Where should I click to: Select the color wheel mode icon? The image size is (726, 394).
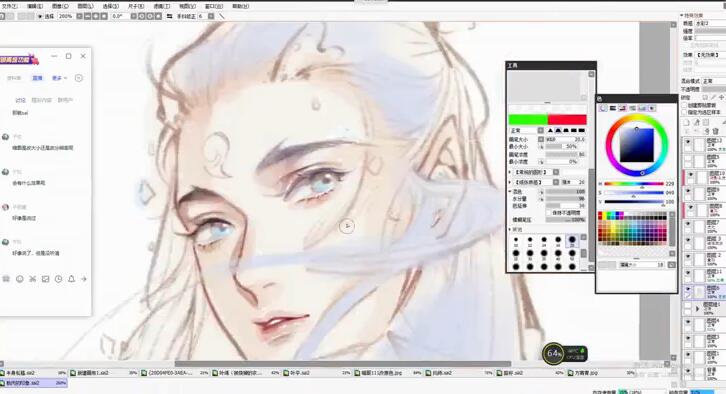point(603,108)
